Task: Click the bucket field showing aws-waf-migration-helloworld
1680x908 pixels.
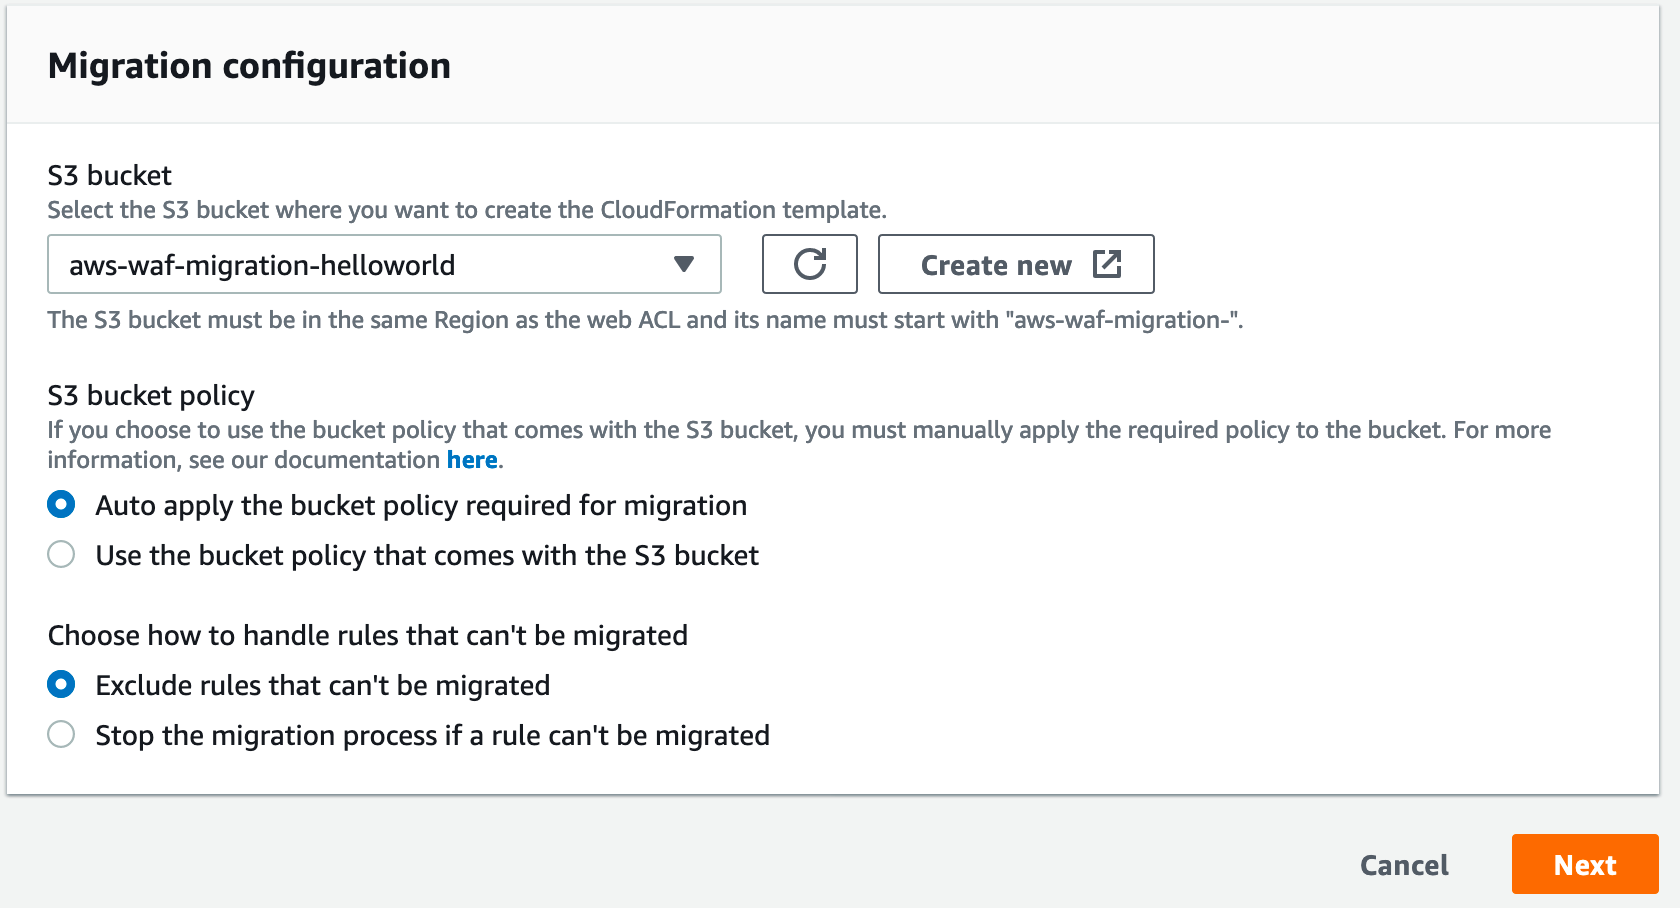Action: pyautogui.click(x=384, y=264)
